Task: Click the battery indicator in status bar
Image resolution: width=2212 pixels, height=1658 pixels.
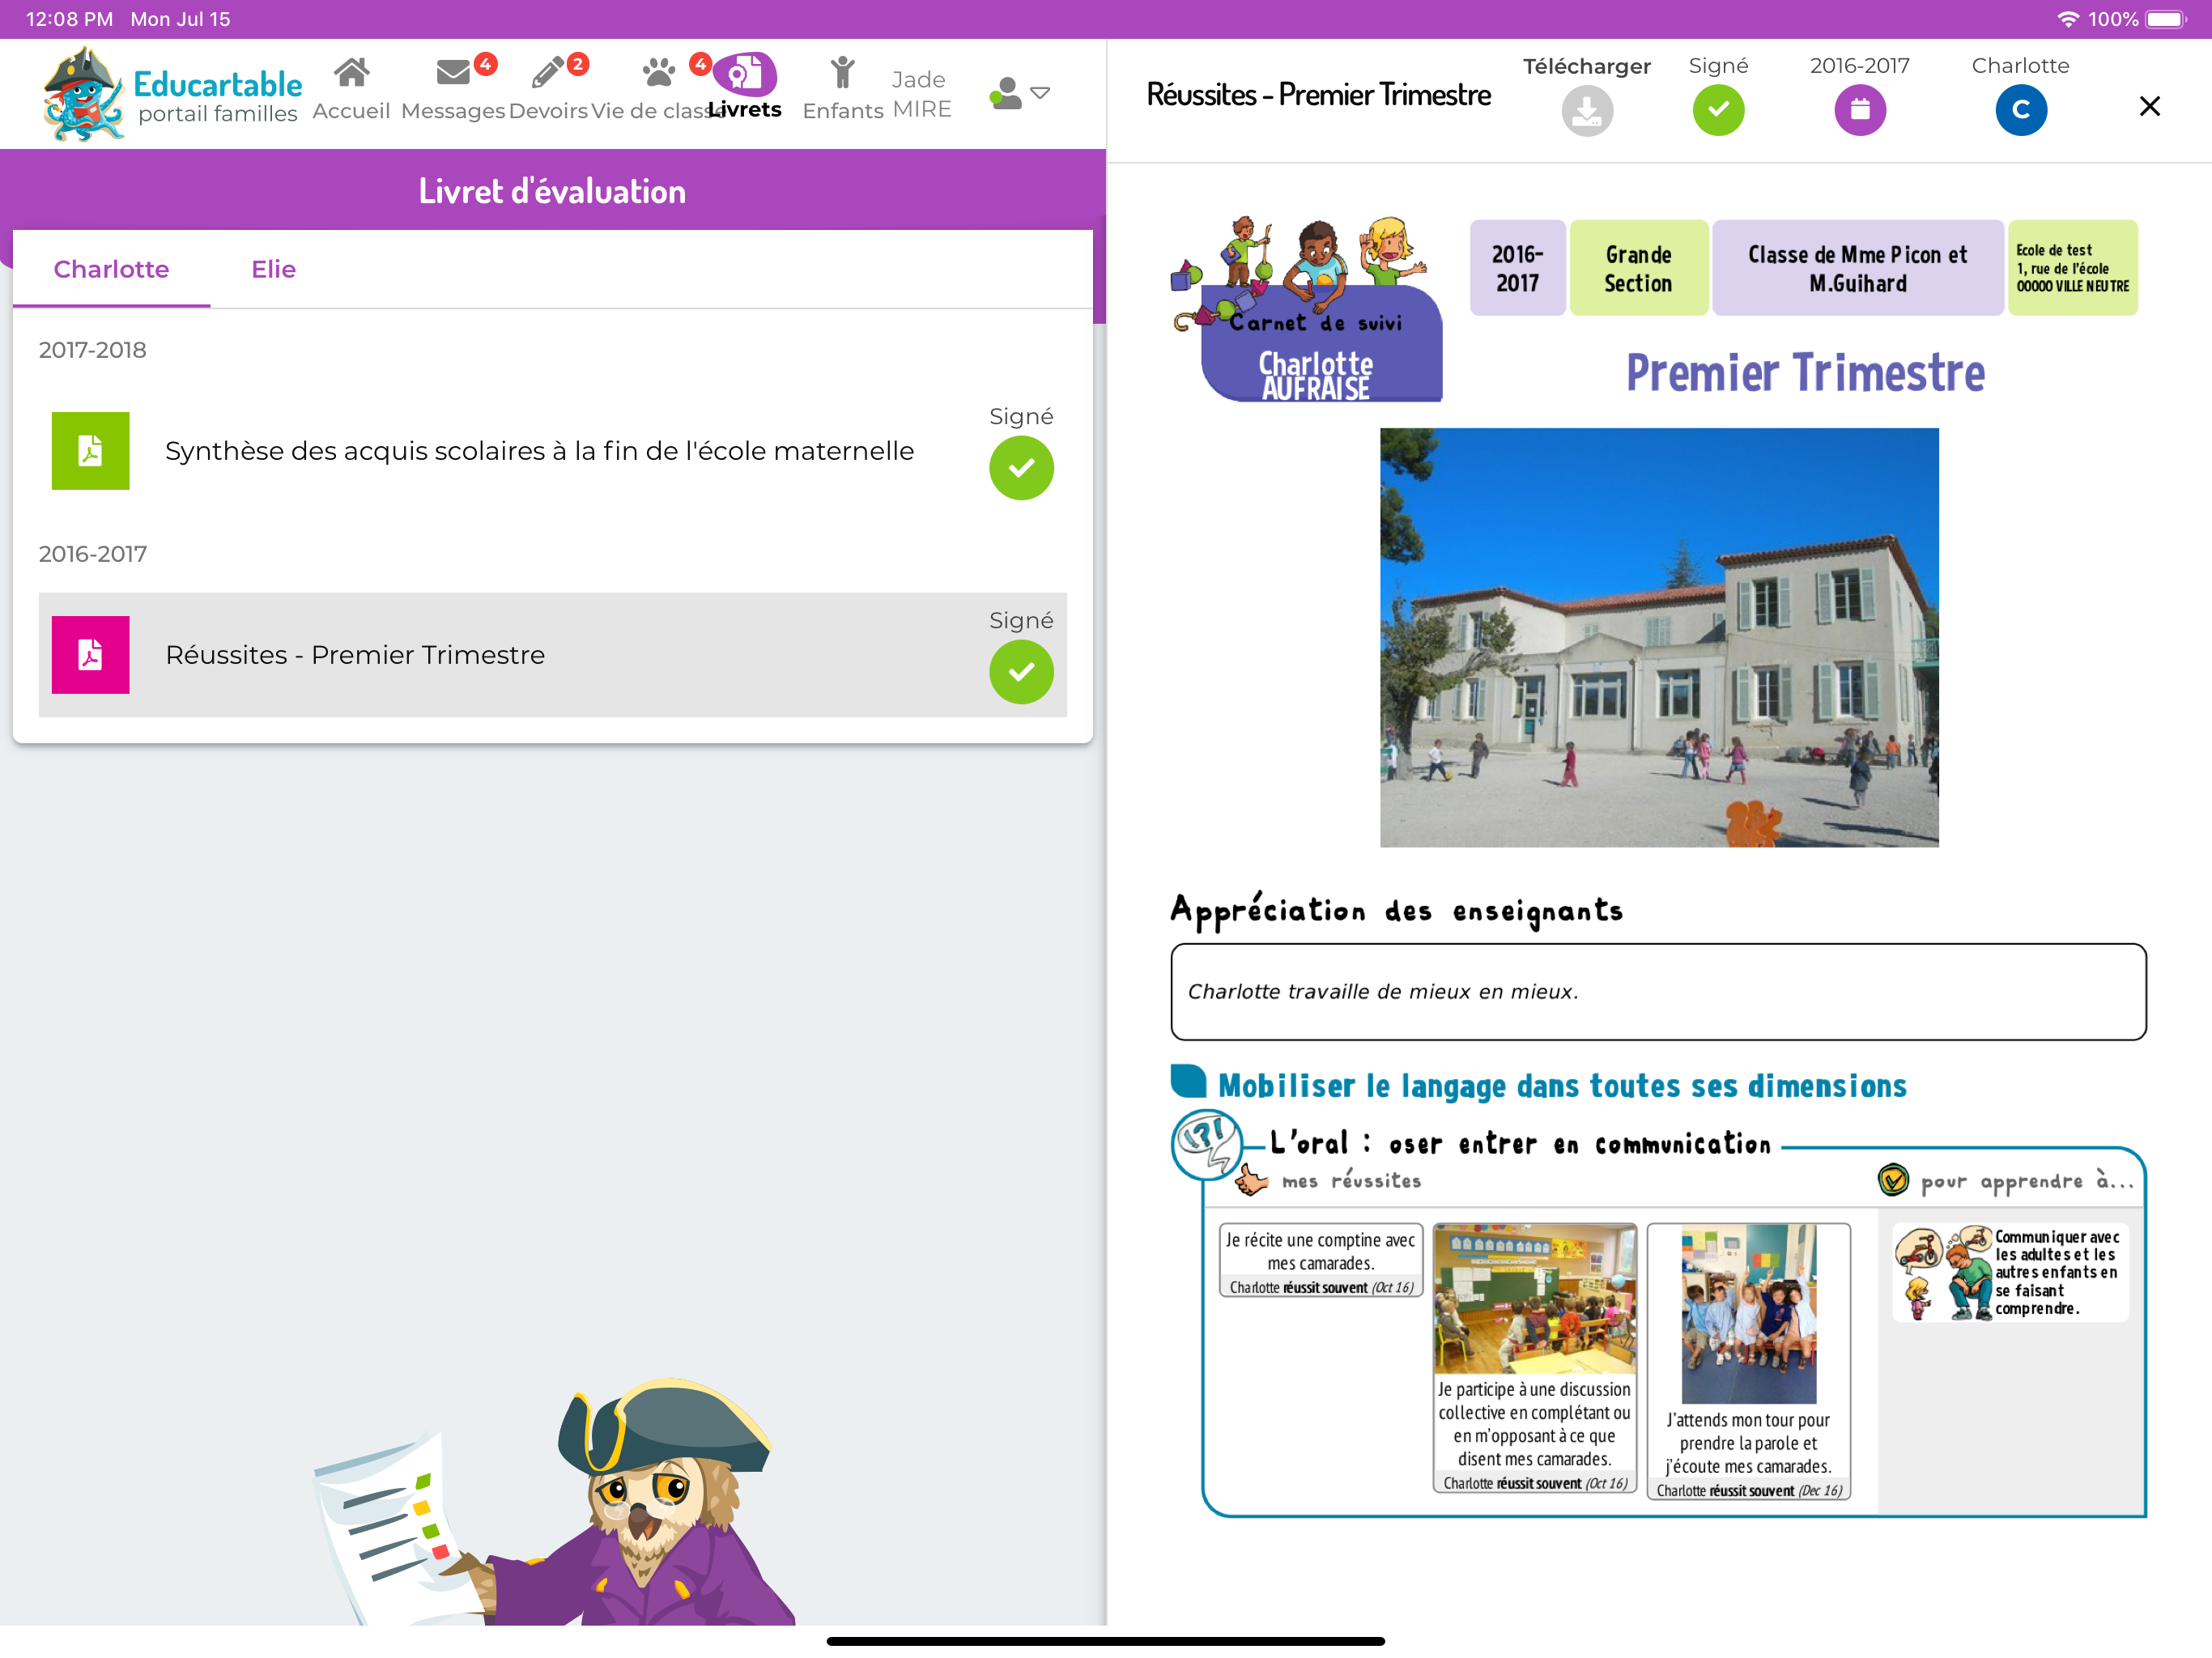Action: click(x=2165, y=19)
